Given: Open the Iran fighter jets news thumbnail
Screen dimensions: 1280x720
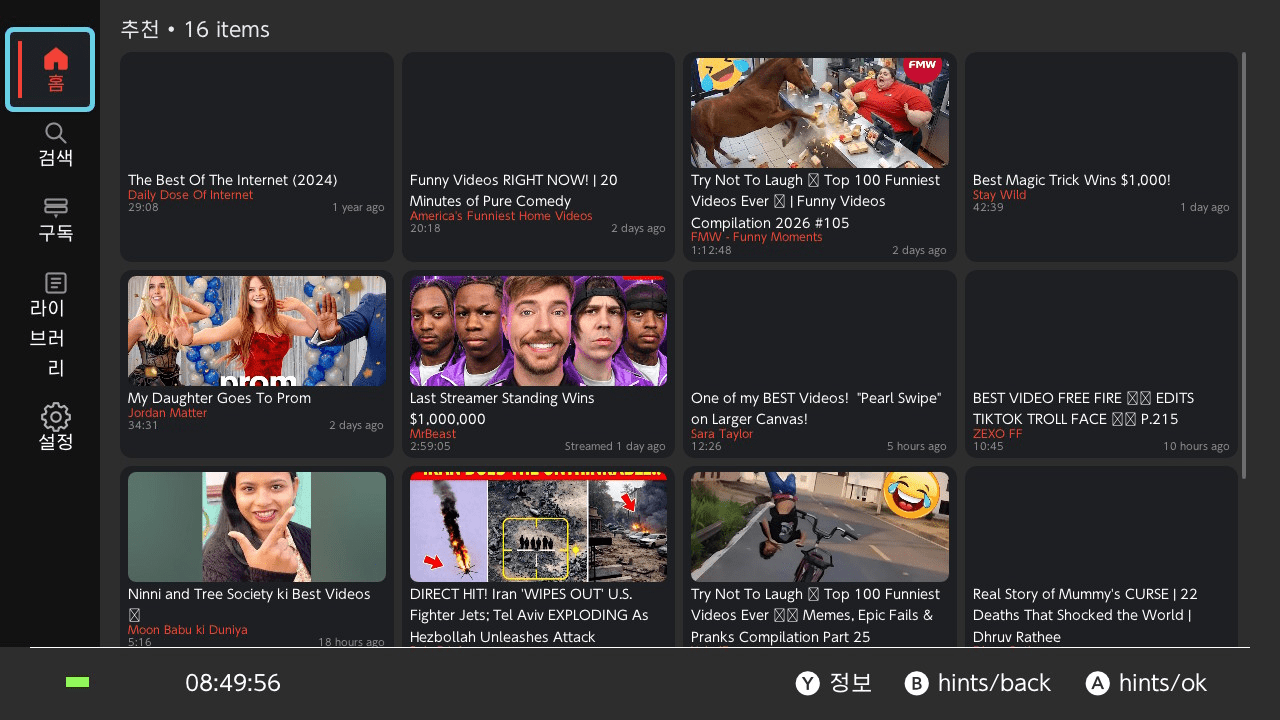Looking at the screenshot, I should click(x=538, y=527).
